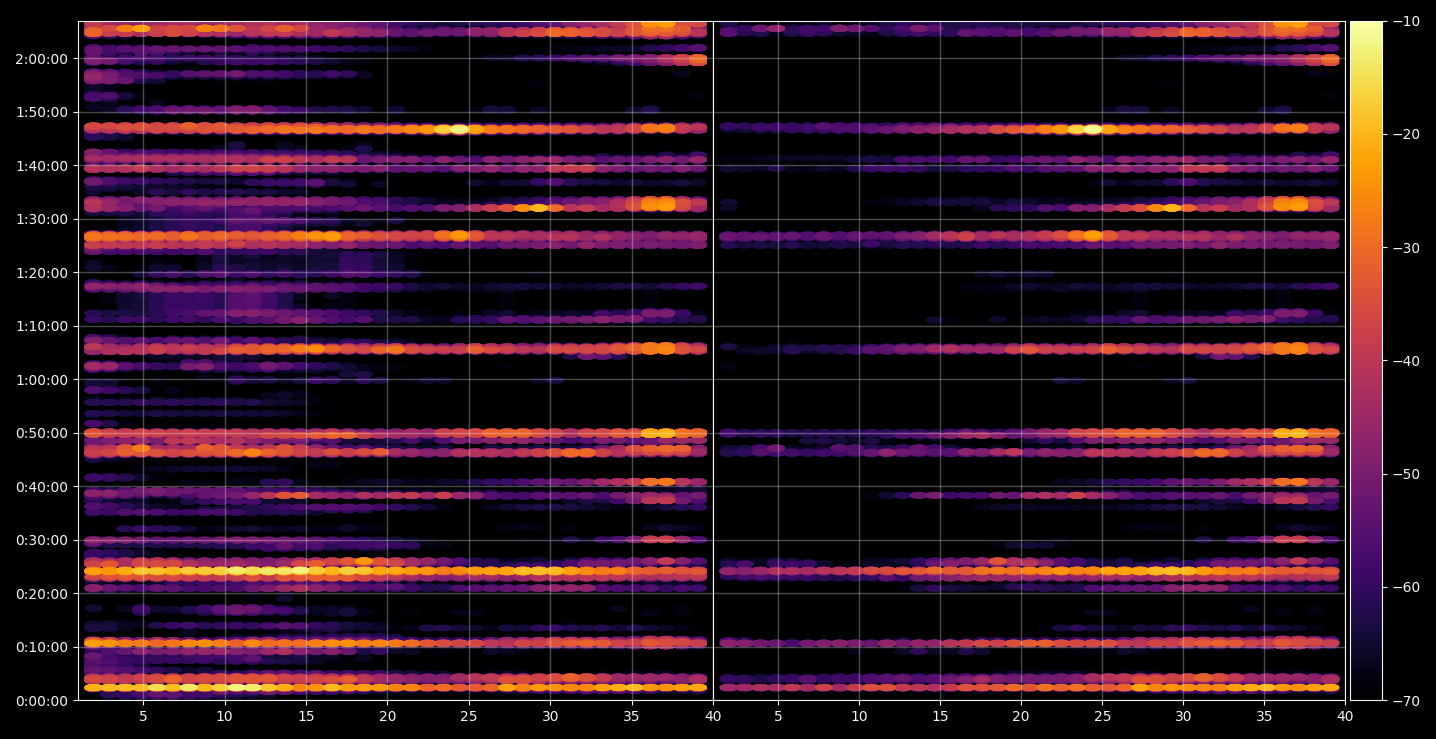The image size is (1436, 739).
Task: Click the colorbar gradient scale
Action: (1366, 361)
